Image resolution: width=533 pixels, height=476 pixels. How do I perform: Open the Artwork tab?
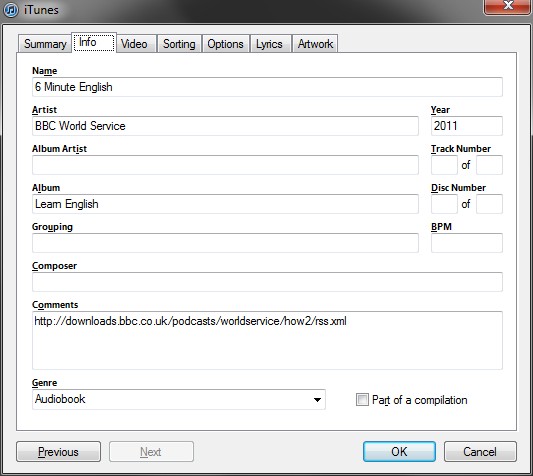point(315,44)
